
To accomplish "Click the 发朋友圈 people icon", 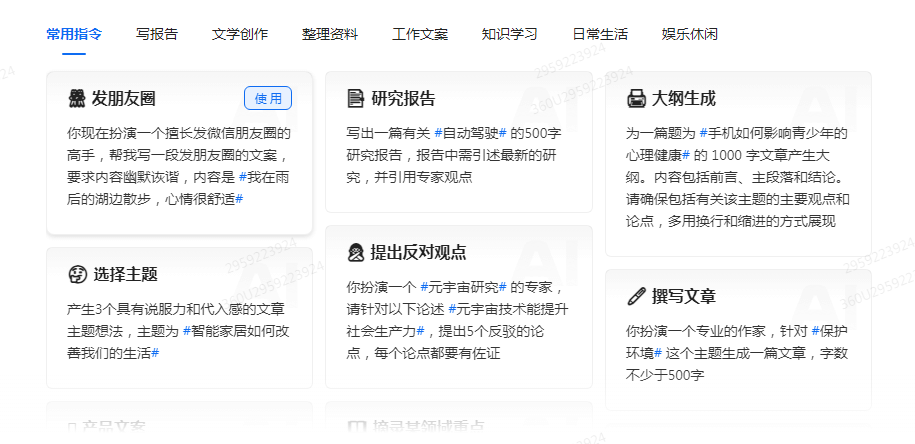I will click(76, 98).
